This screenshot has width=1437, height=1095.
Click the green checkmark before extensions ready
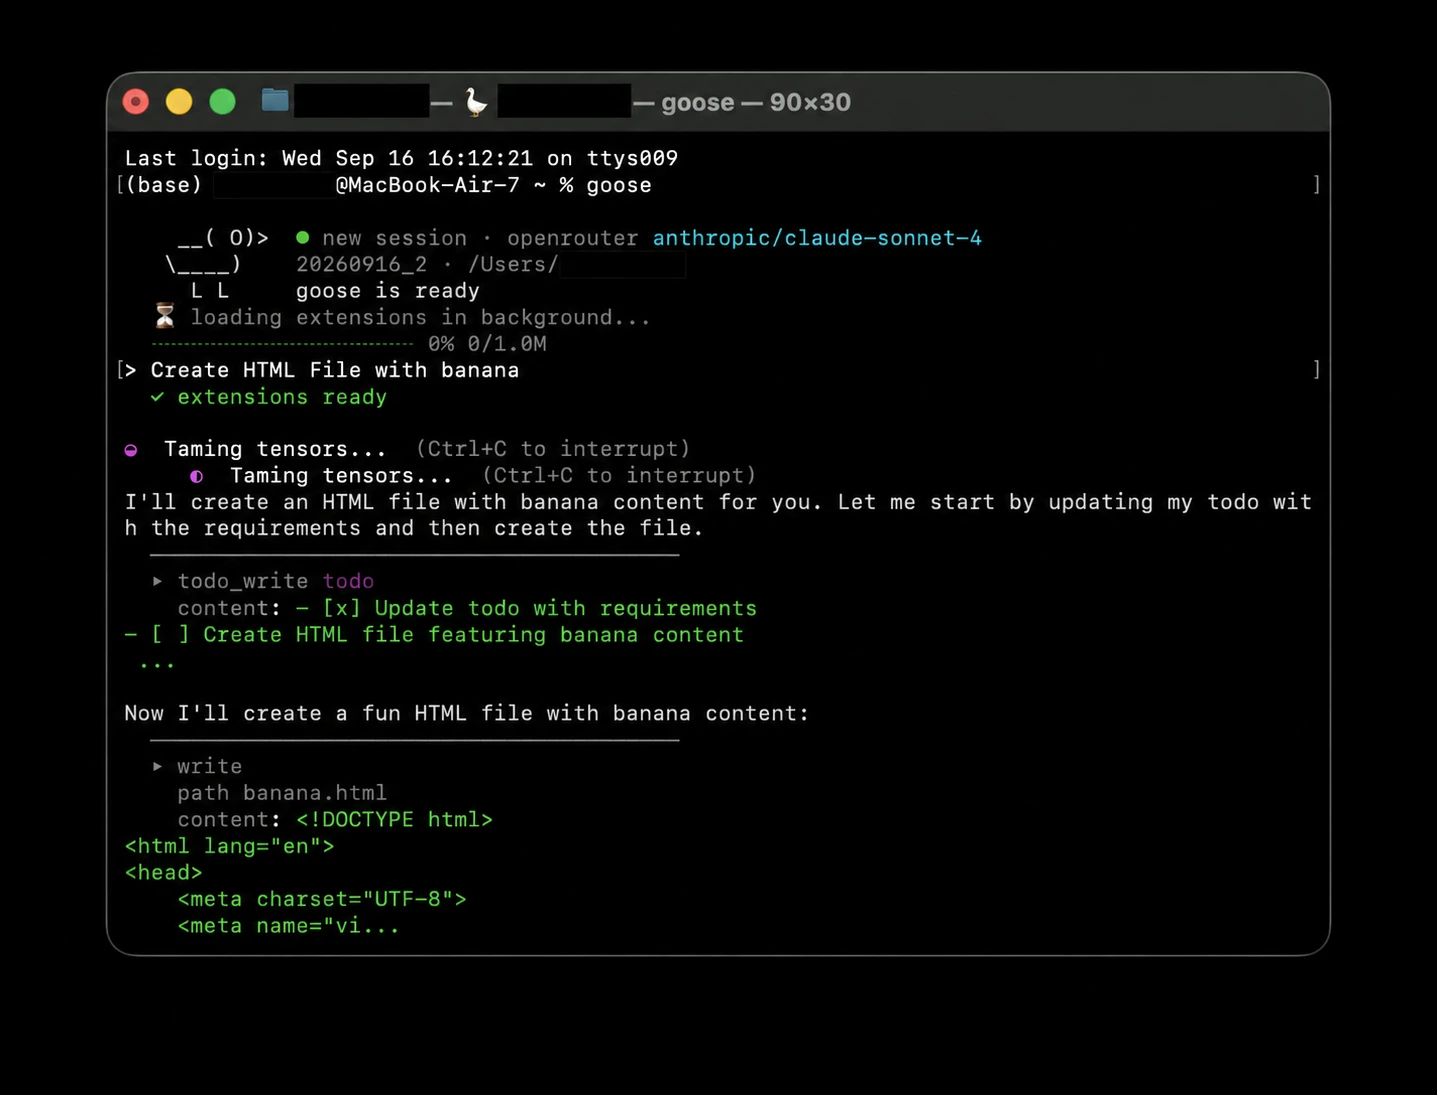coord(157,397)
